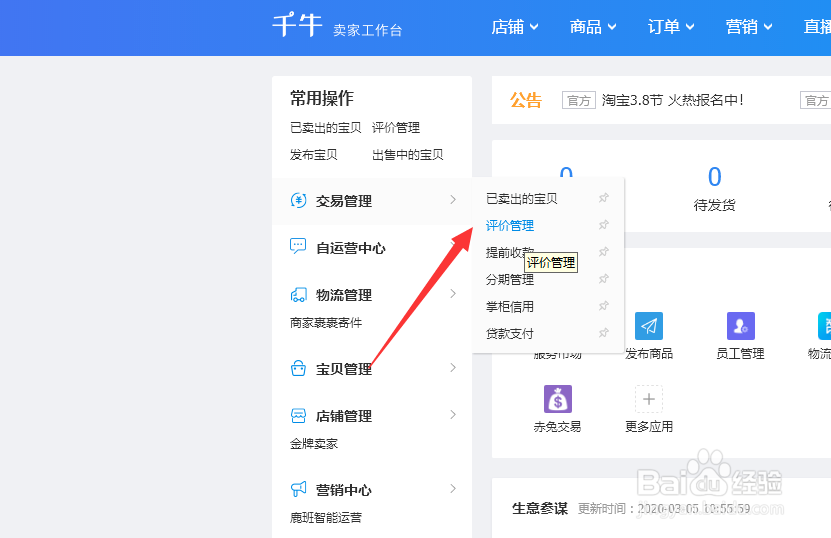Click the 交易管理 menu label

344,201
